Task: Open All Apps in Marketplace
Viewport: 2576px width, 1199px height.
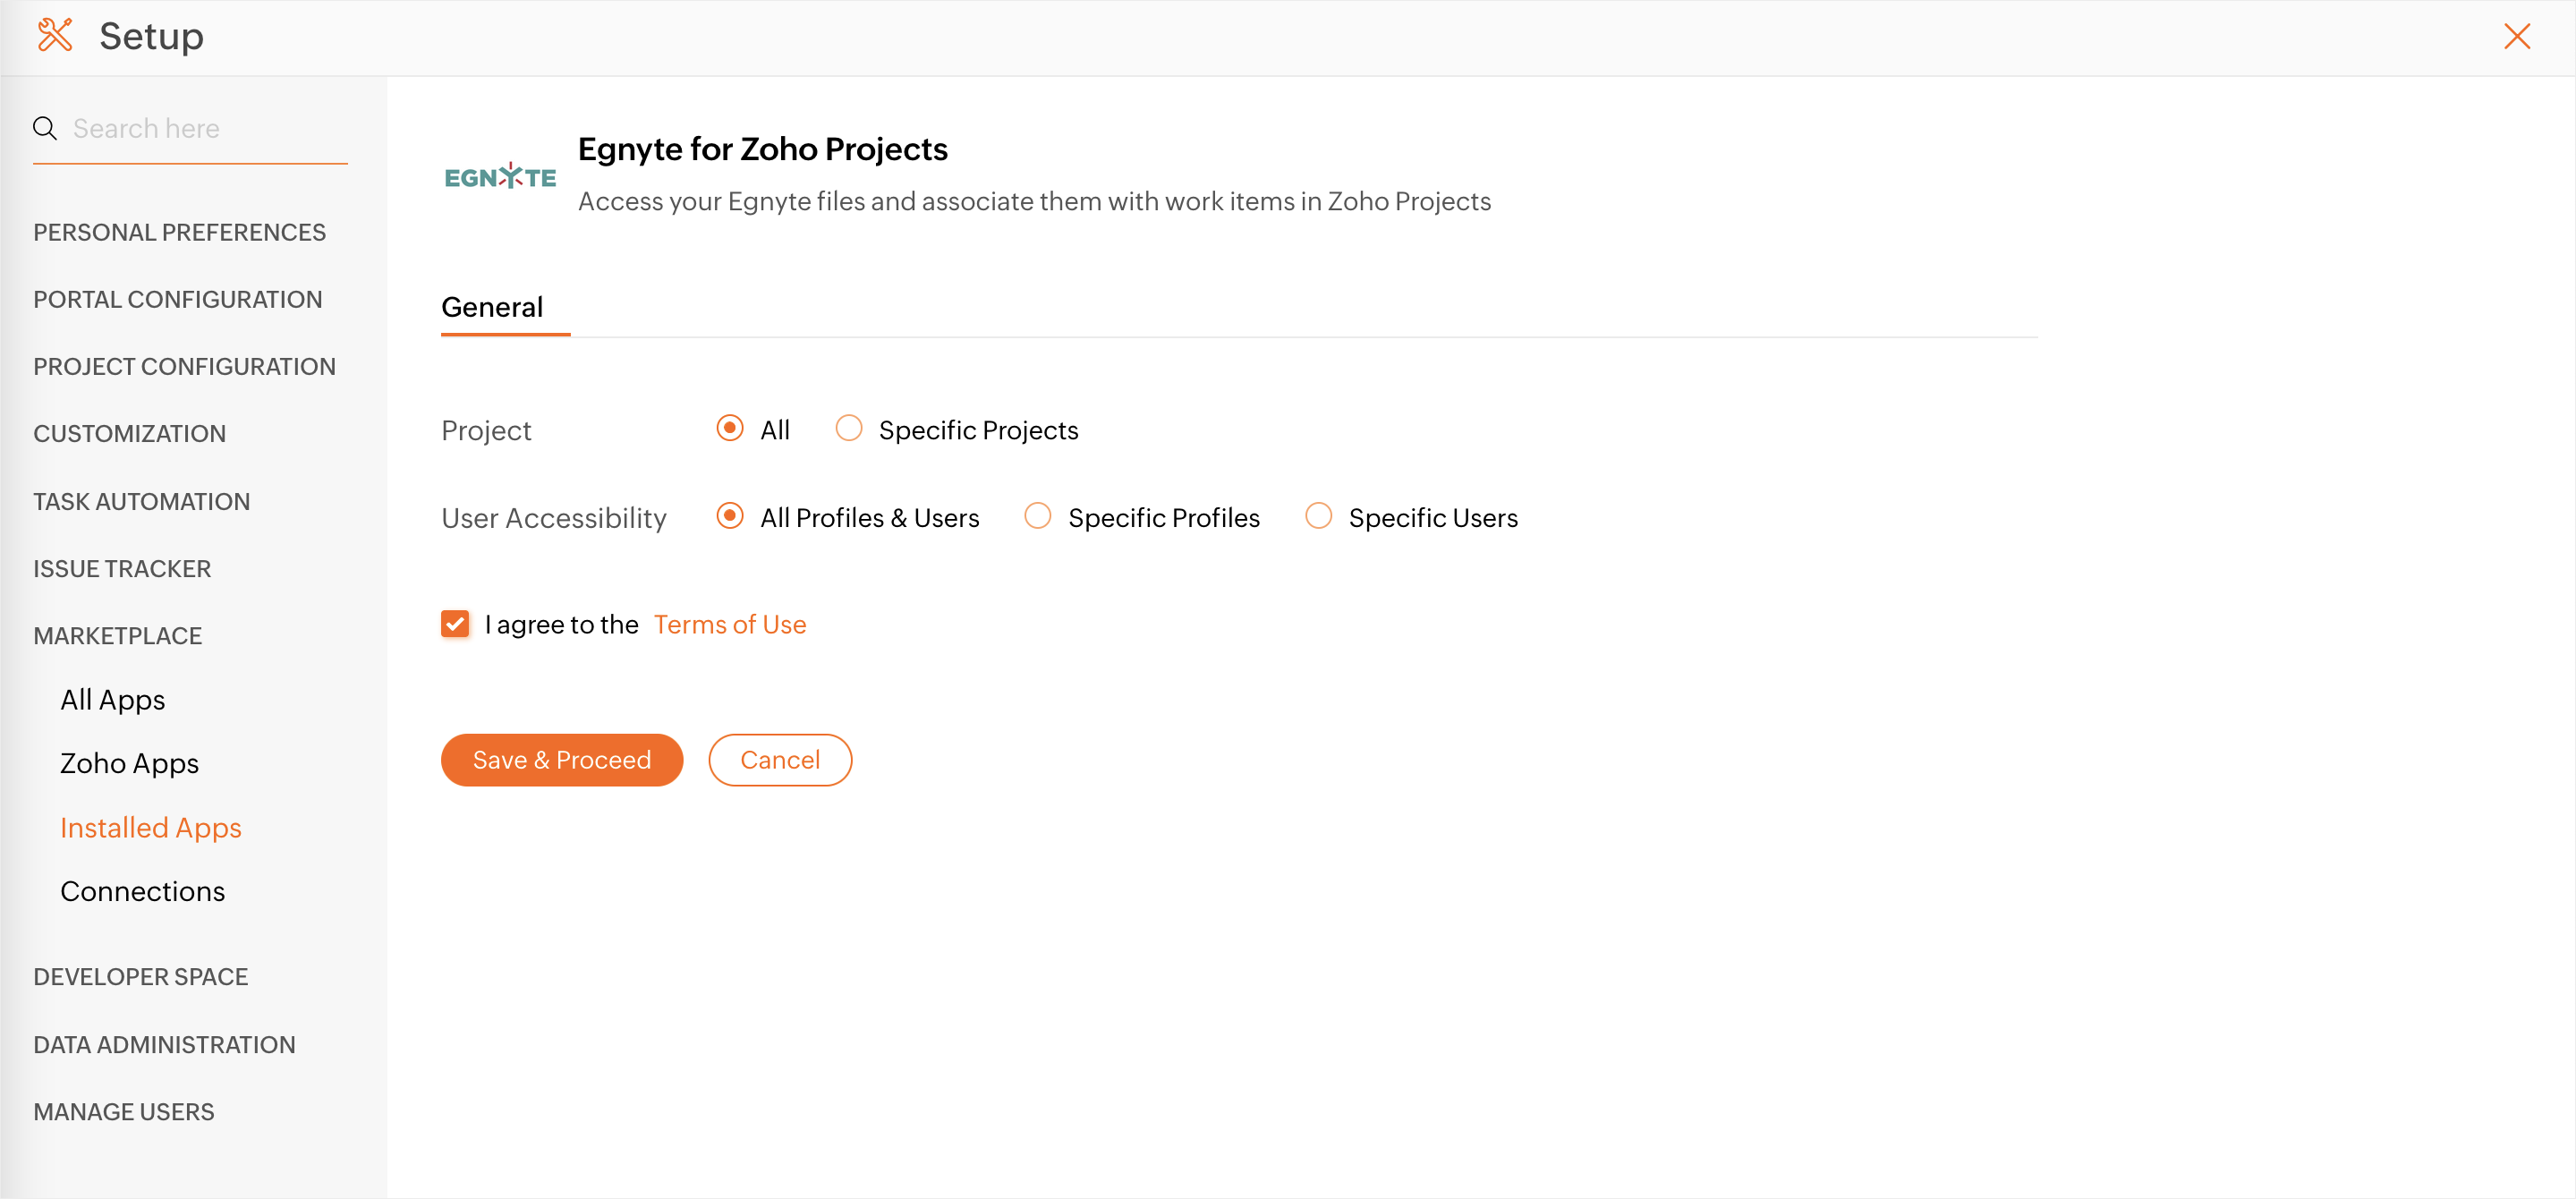Action: [x=113, y=700]
